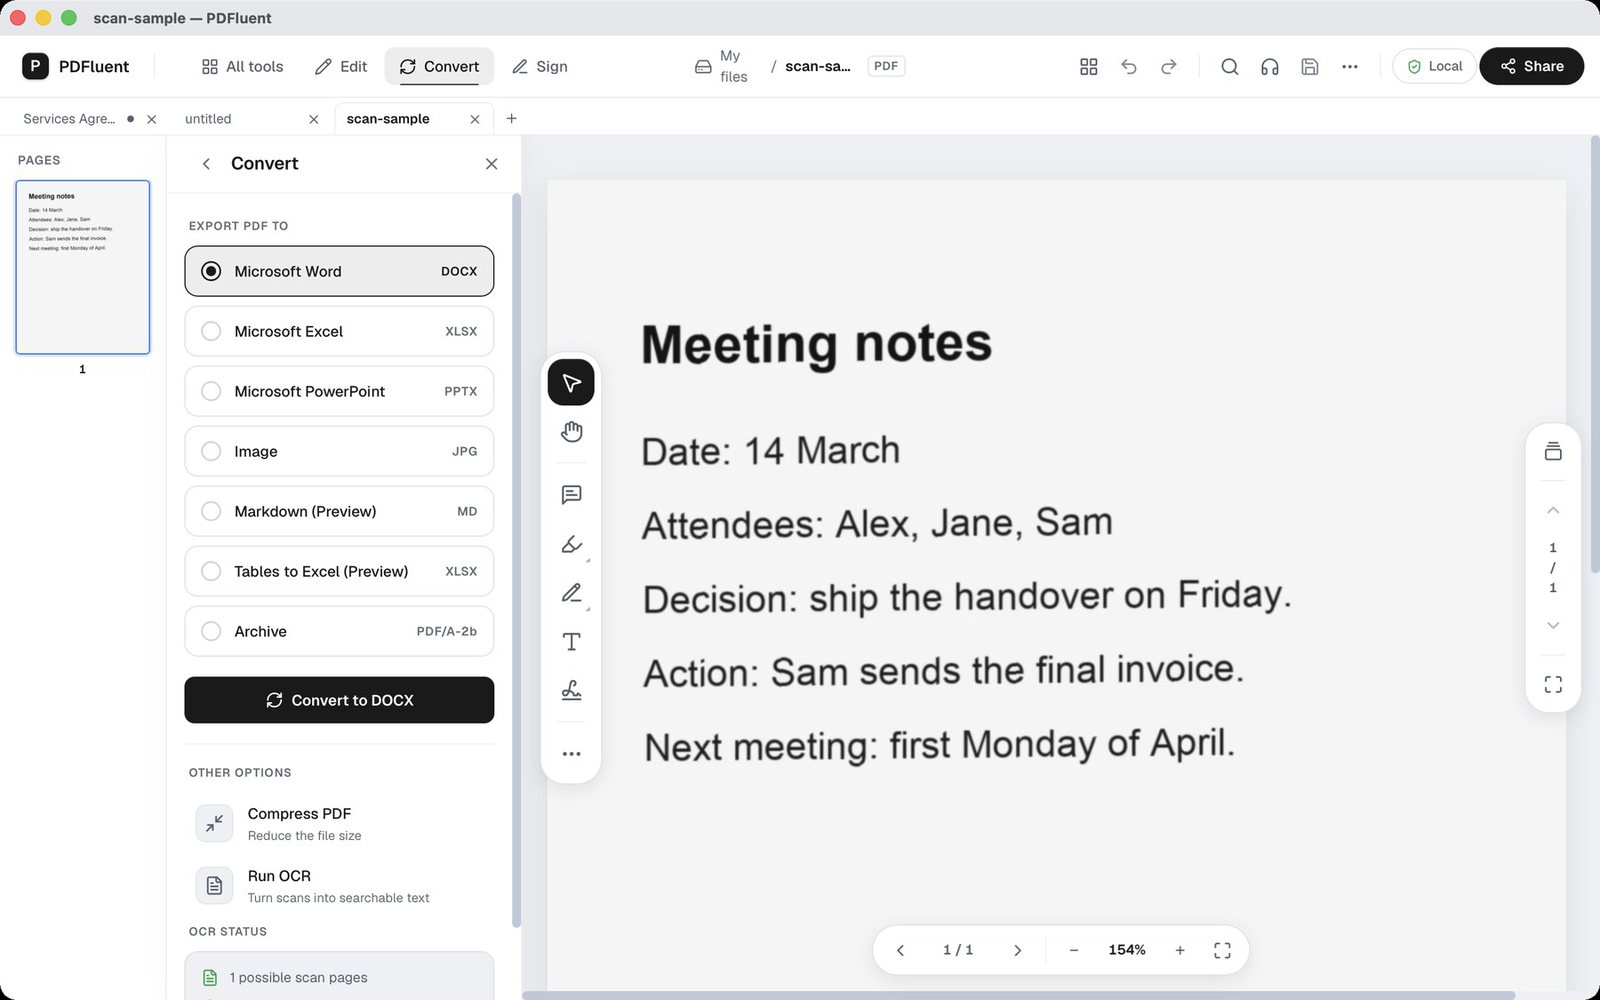Switch to the Edit mode
1600x1000 pixels.
[341, 66]
